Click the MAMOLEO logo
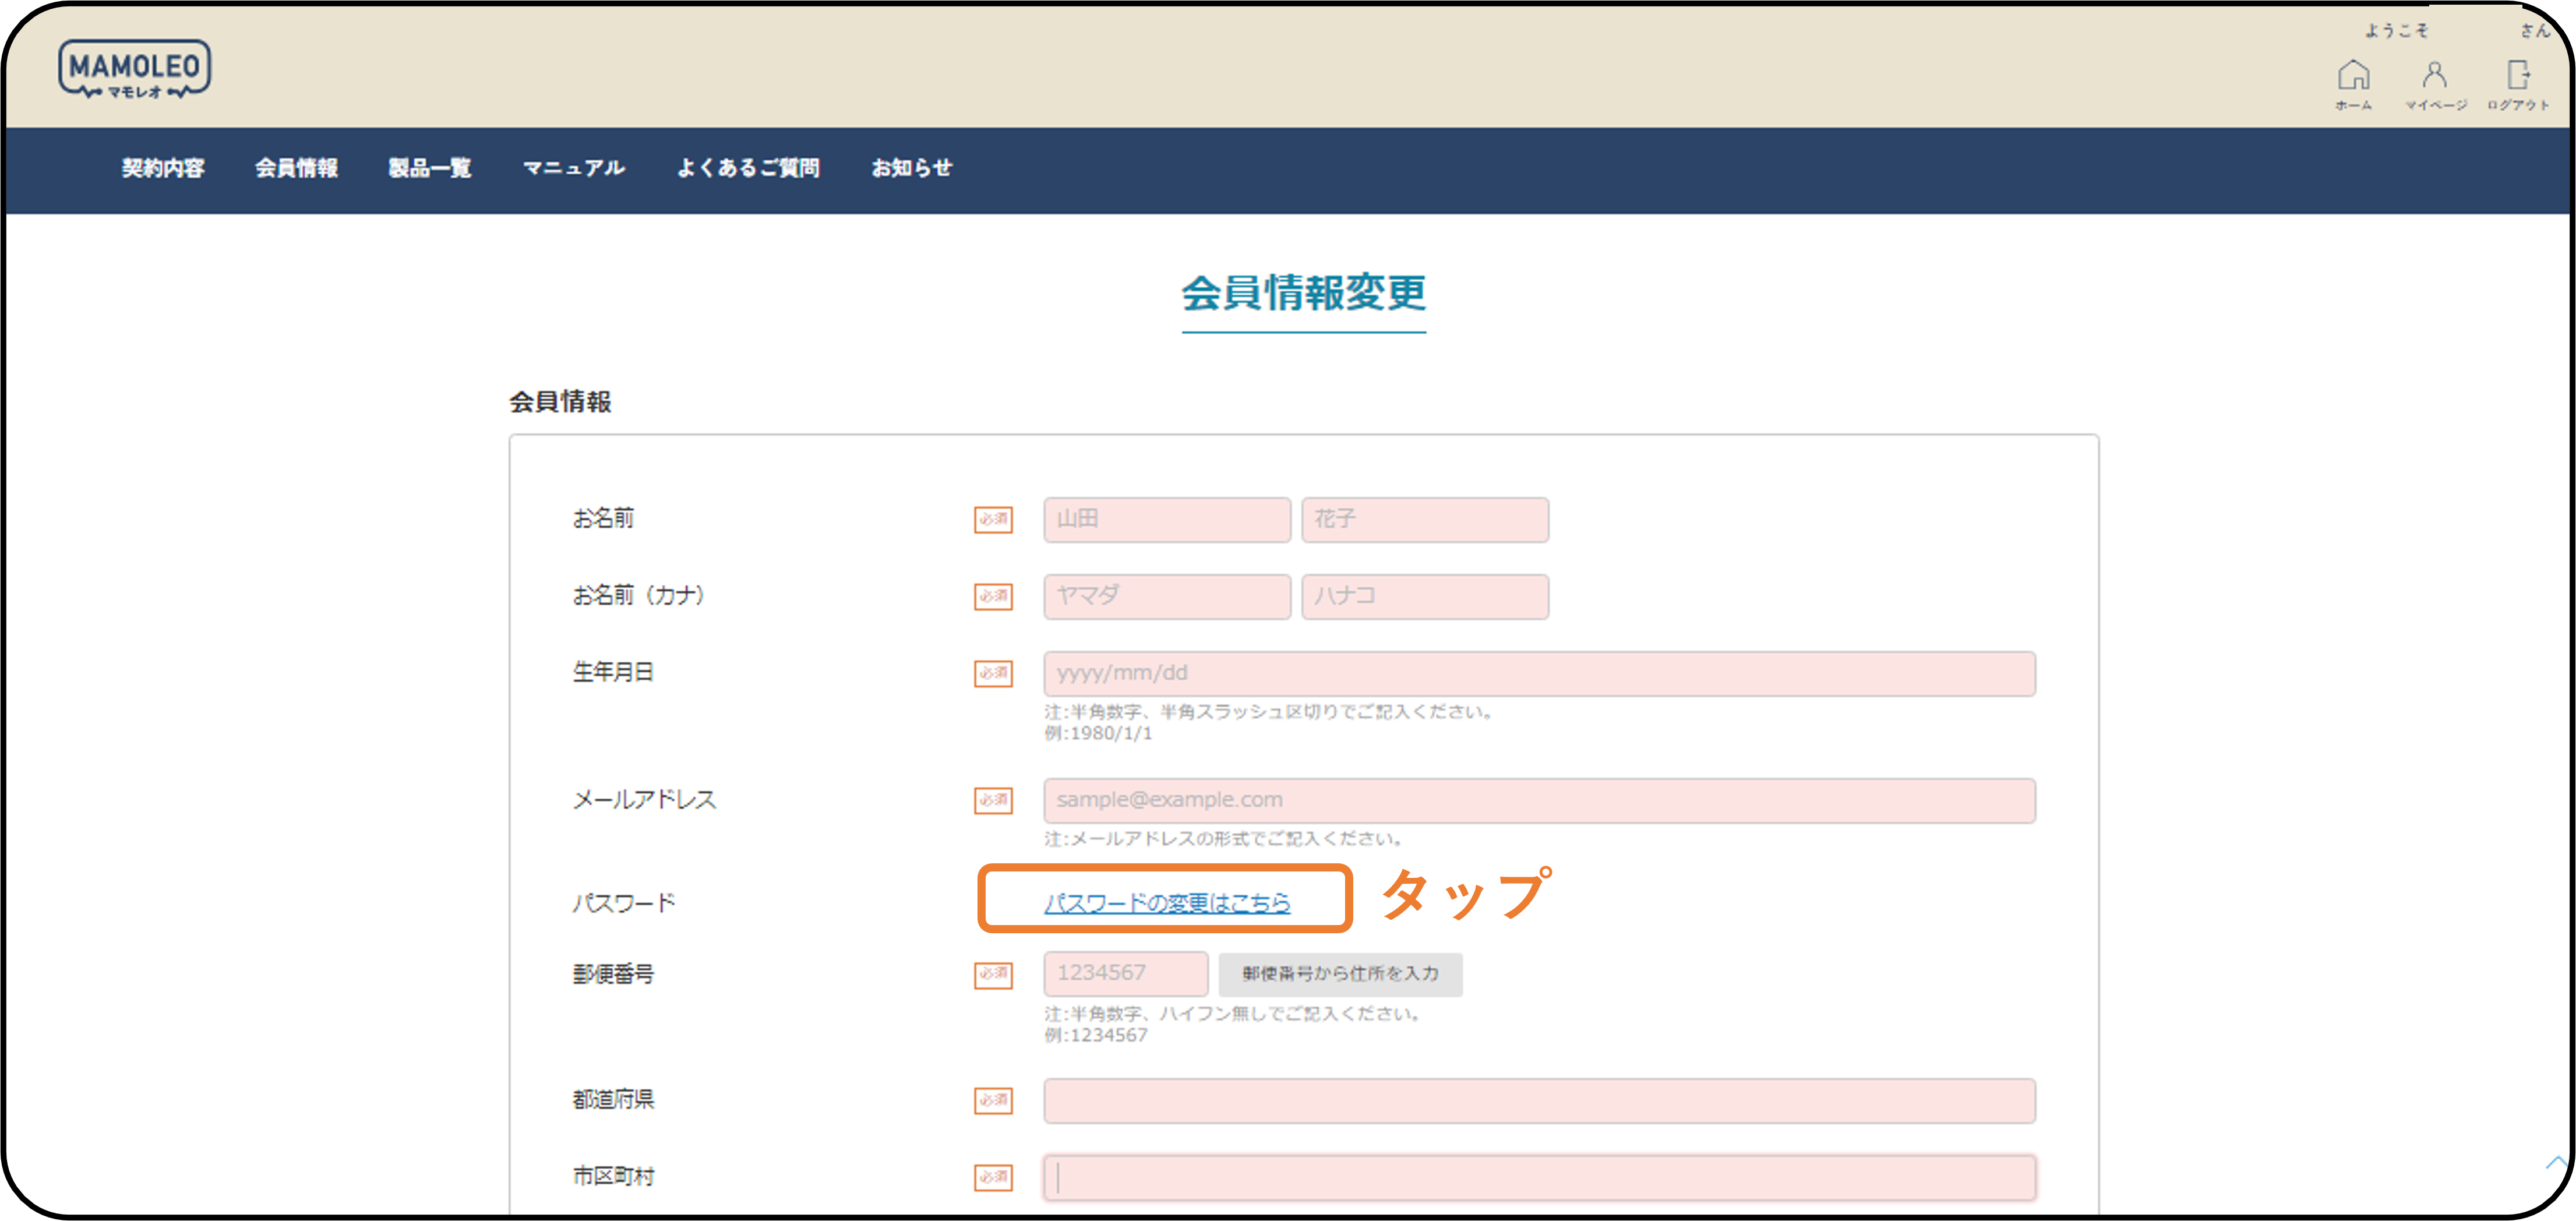Viewport: 2576px width, 1221px height. (x=134, y=69)
